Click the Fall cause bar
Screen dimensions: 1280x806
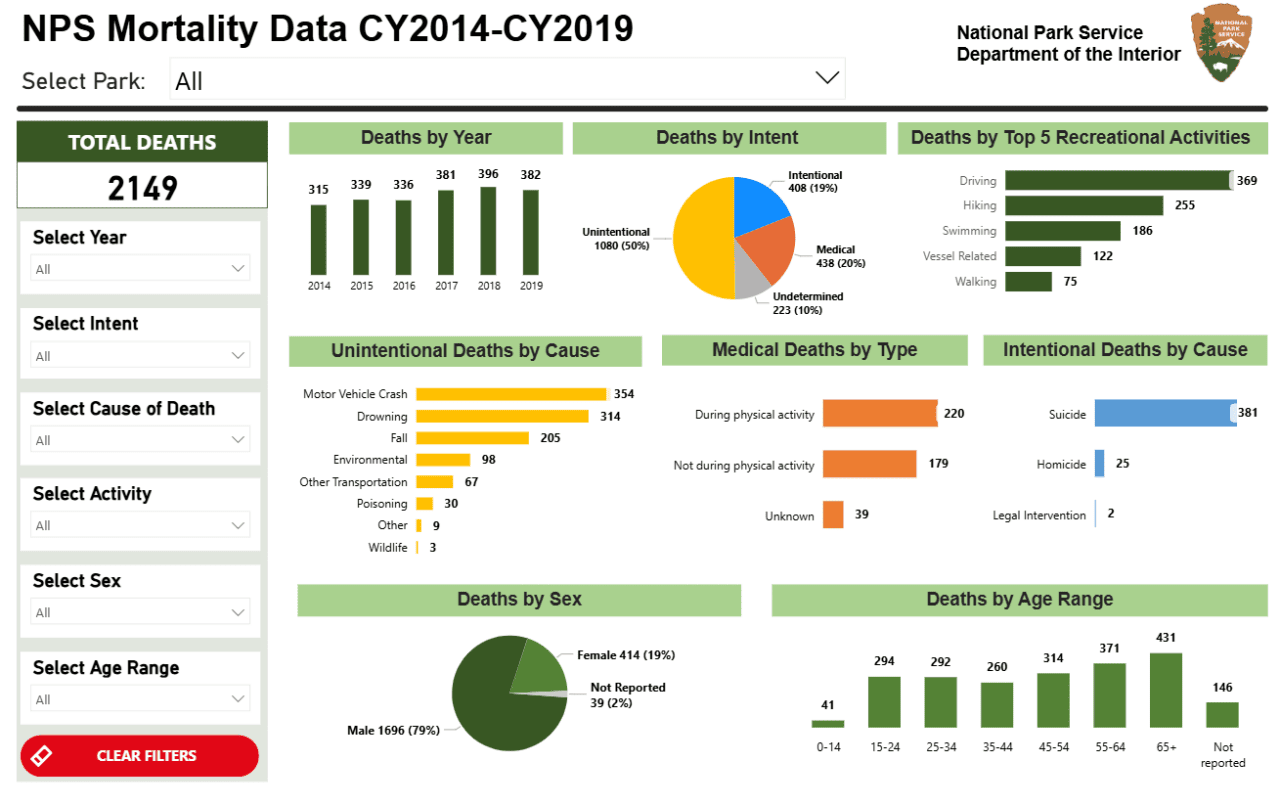coord(472,438)
